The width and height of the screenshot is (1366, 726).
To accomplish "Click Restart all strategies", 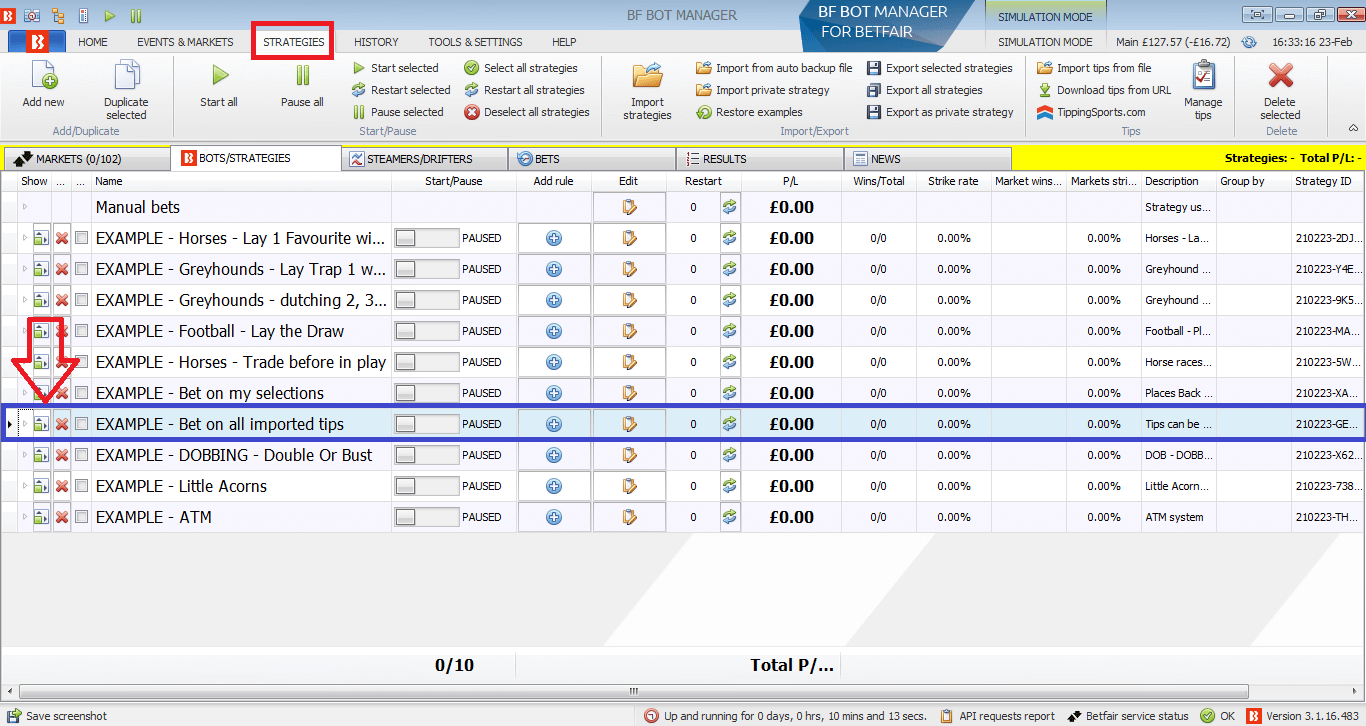I will pyautogui.click(x=524, y=90).
